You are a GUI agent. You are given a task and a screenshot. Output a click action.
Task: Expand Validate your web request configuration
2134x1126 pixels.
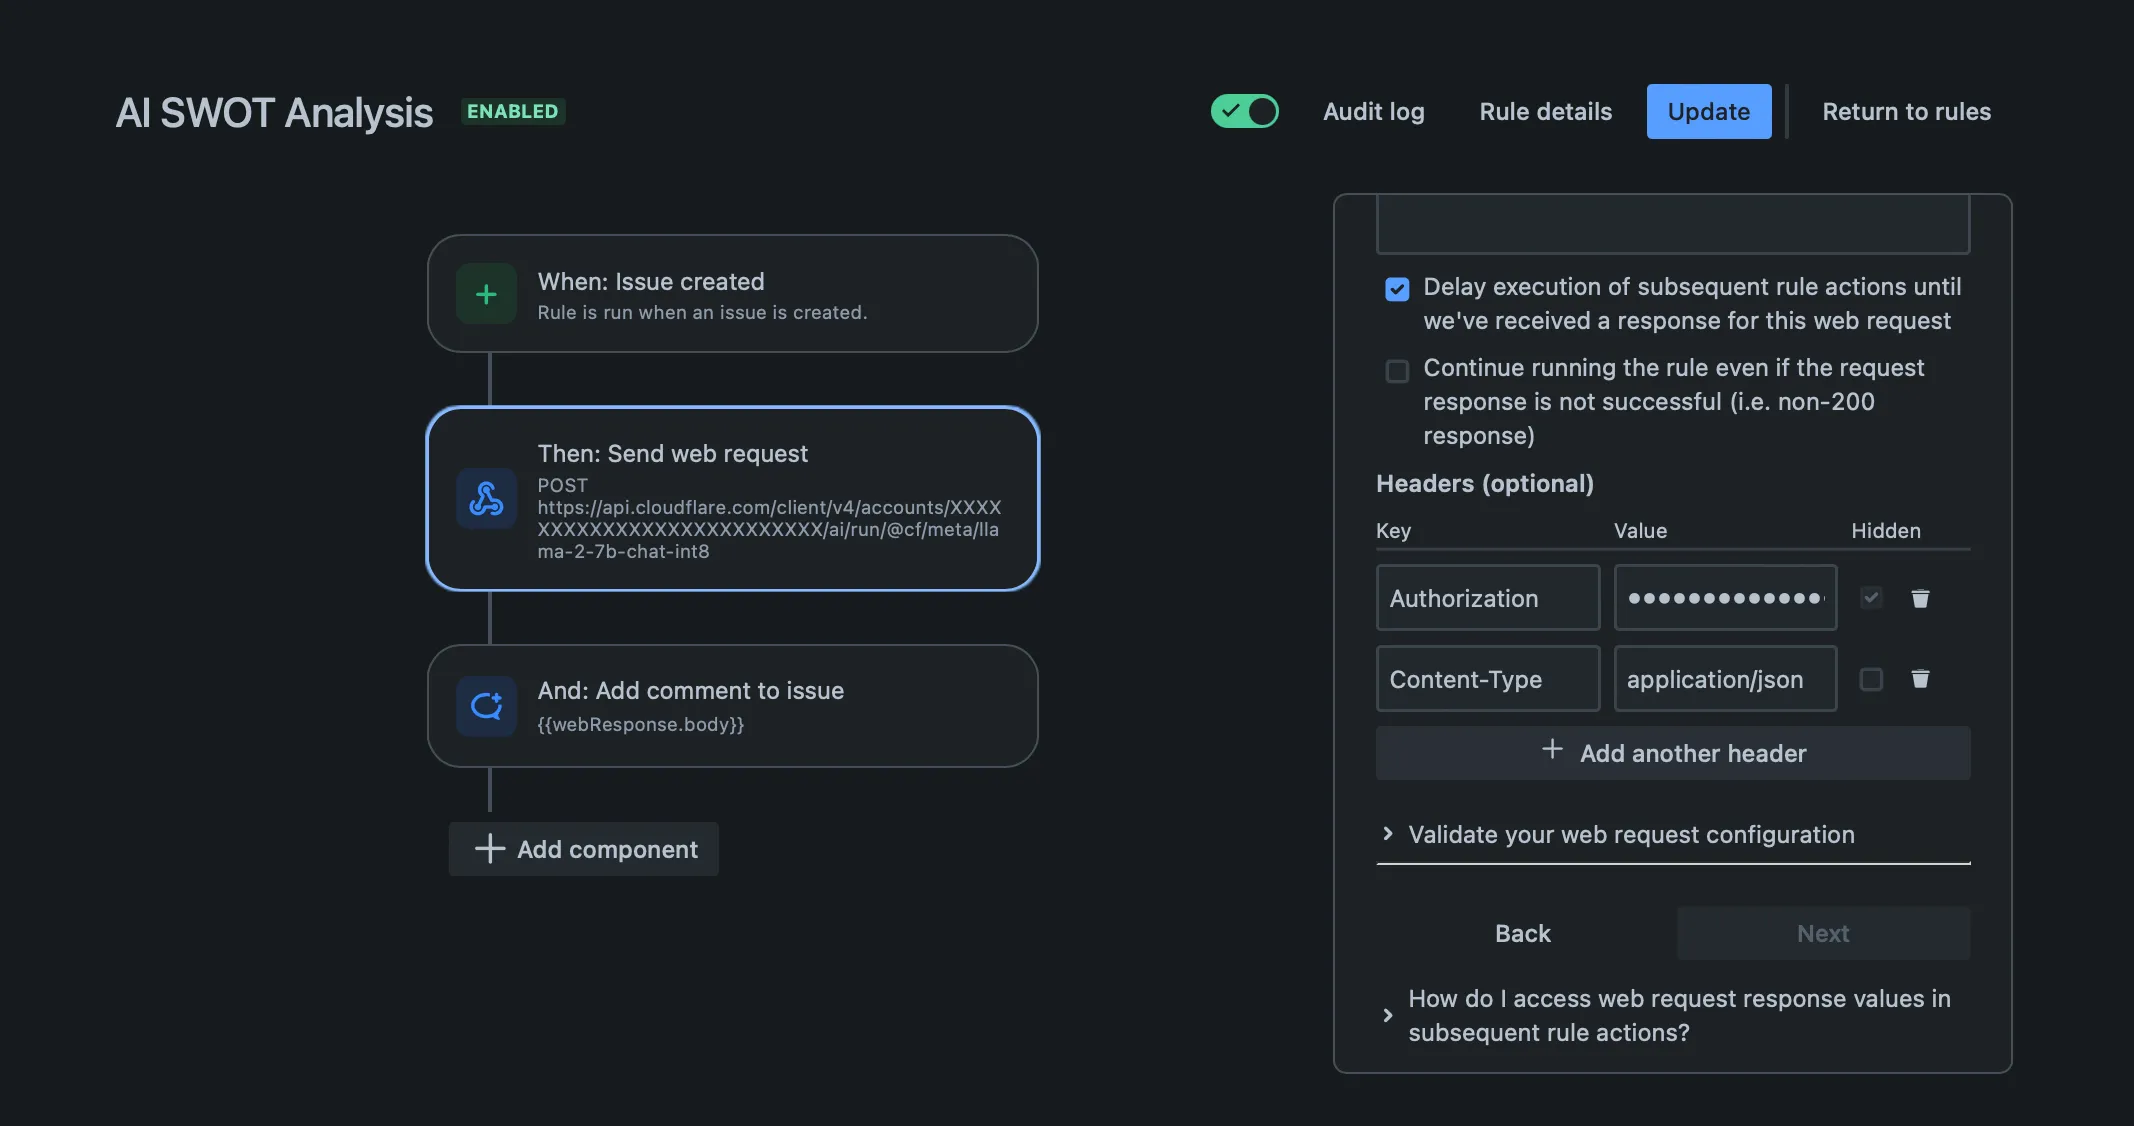1631,834
